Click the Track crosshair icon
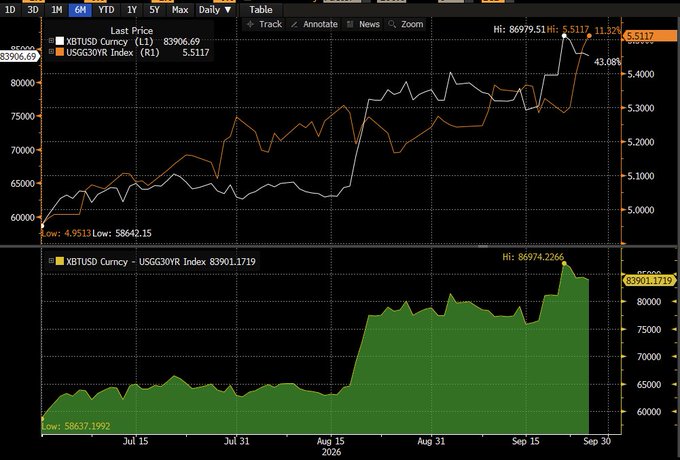The width and height of the screenshot is (680, 460). pos(250,24)
